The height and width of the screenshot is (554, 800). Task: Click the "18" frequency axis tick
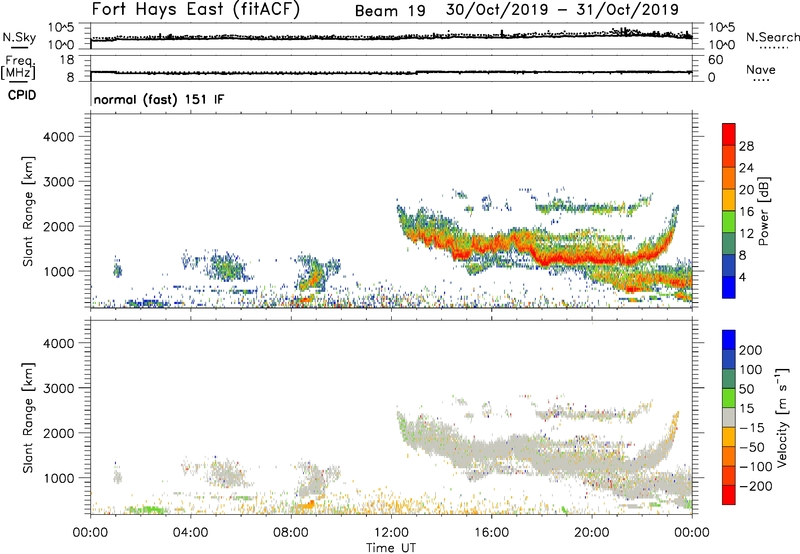click(67, 60)
